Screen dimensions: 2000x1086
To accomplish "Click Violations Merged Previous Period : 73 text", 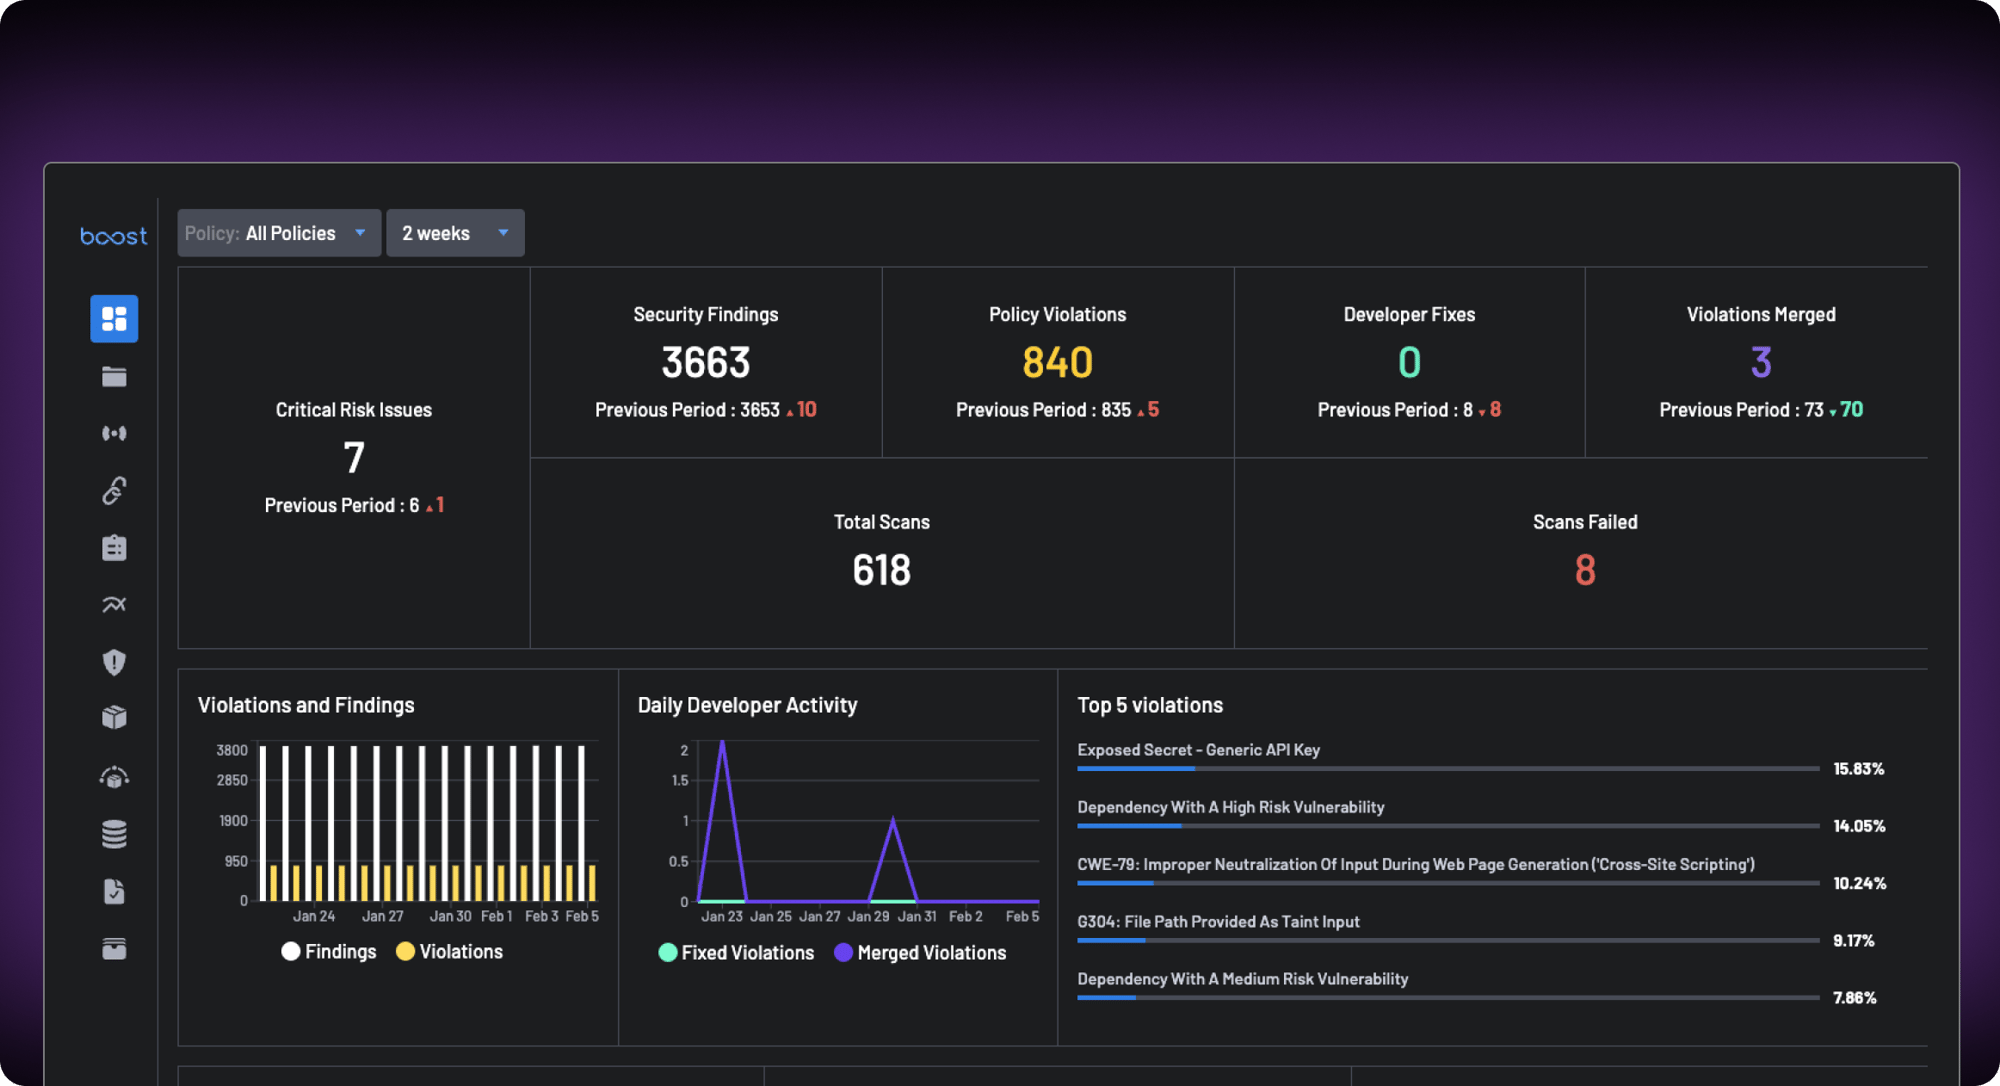I will tap(1741, 410).
